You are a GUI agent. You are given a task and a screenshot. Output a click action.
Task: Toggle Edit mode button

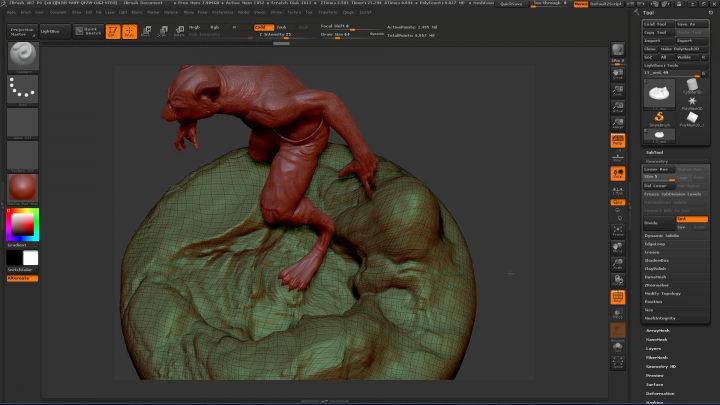pos(113,31)
